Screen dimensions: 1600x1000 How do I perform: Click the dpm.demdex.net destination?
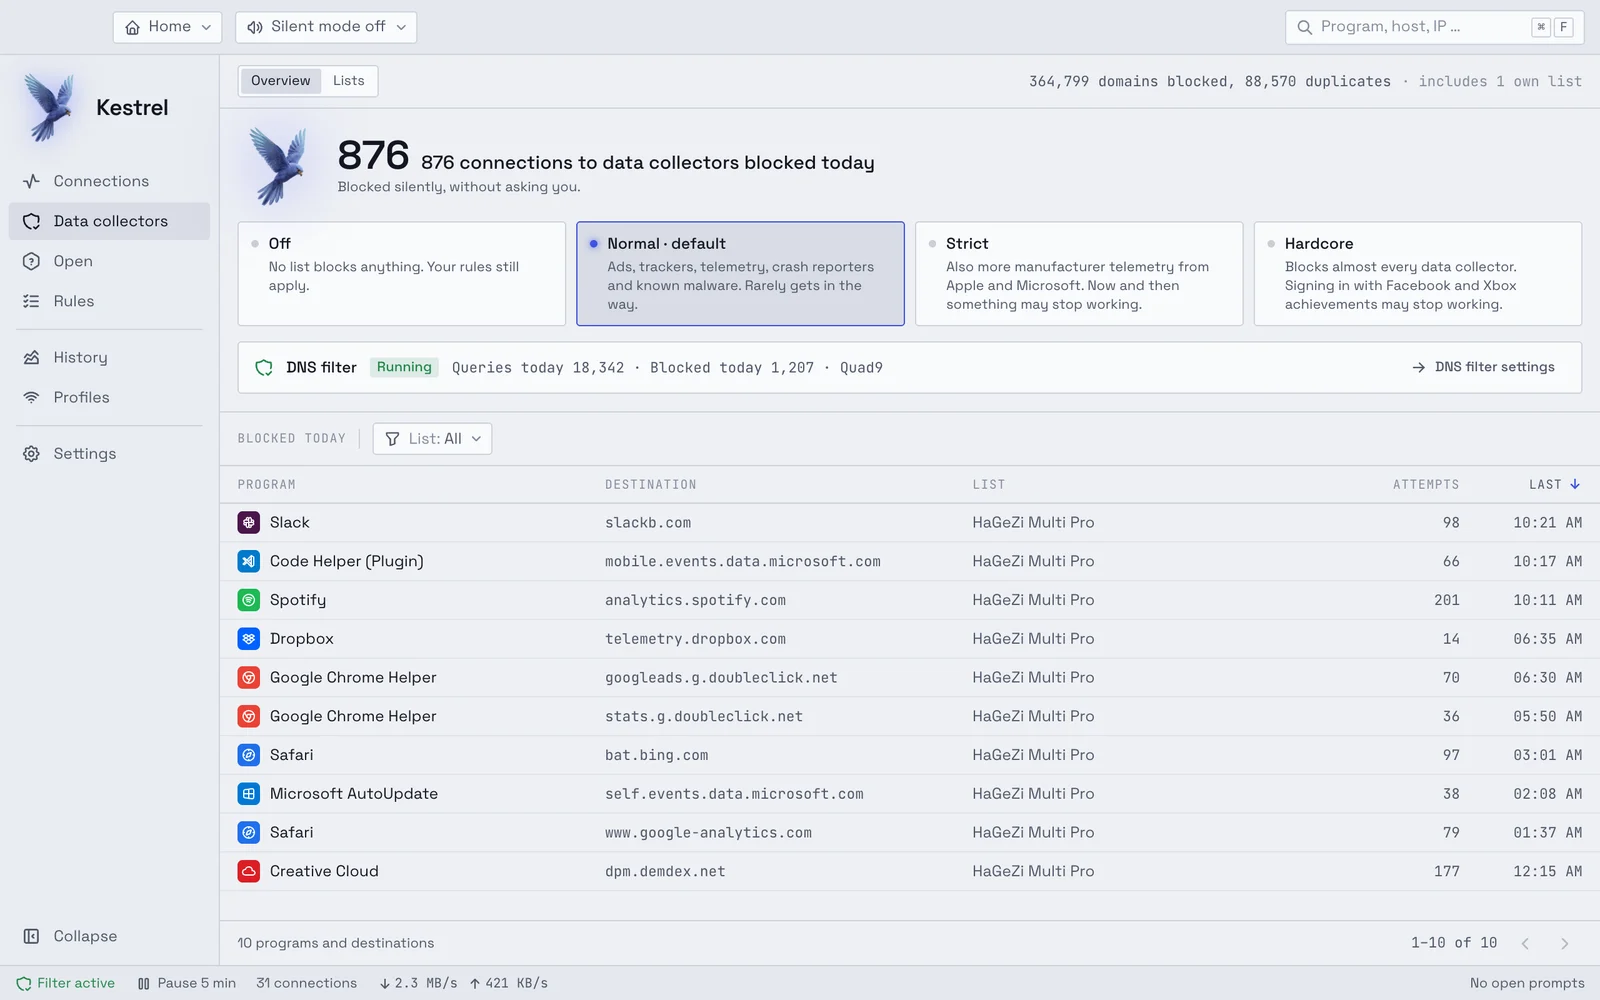point(665,871)
